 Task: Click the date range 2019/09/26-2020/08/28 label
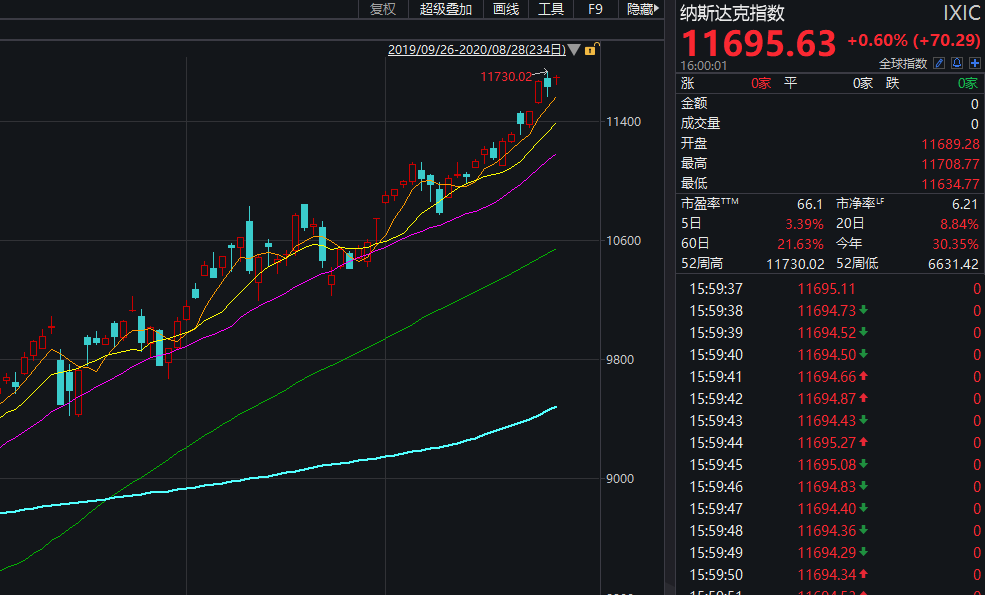(x=476, y=49)
